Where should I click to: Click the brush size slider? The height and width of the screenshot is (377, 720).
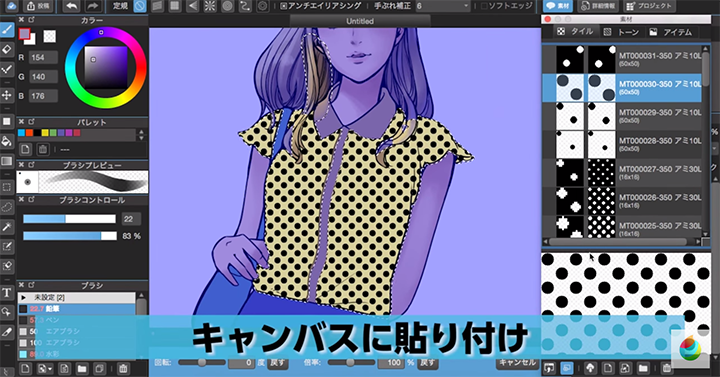tap(69, 219)
